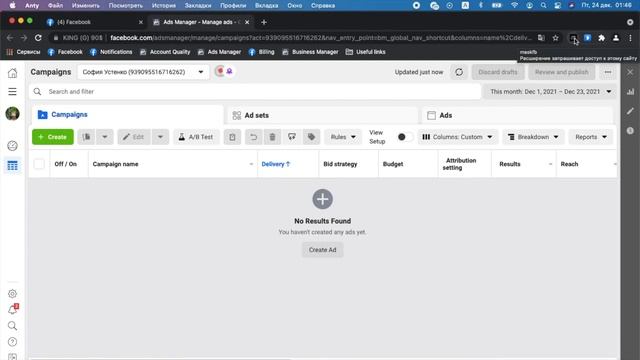Click the preview comment icon in toolbar
This screenshot has height=360, width=640.
click(292, 137)
